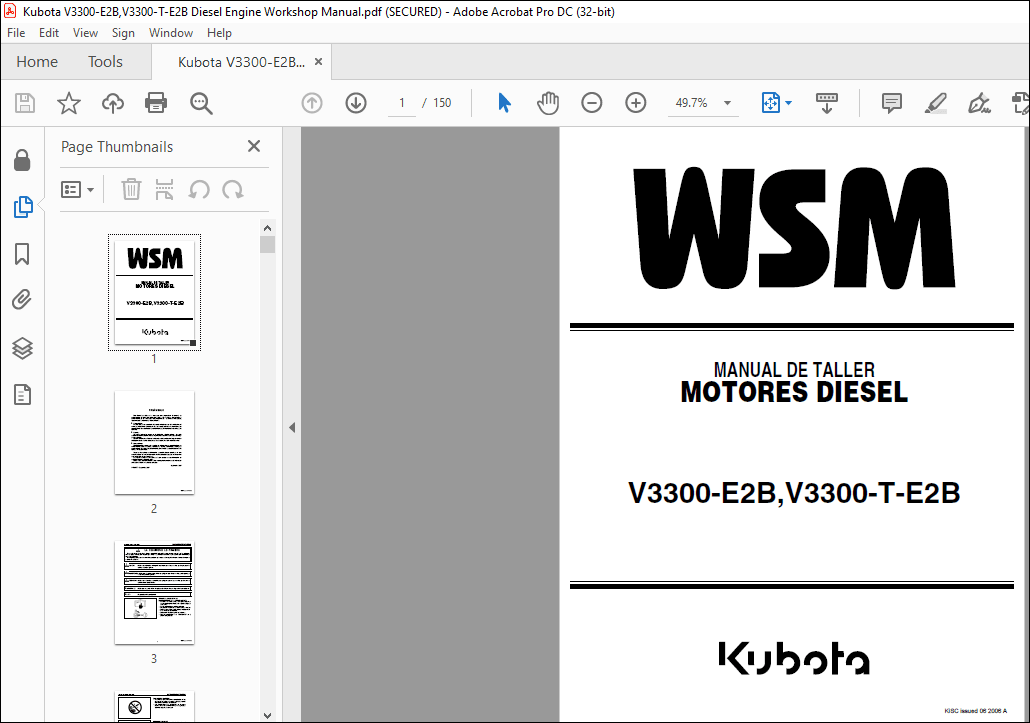Select the page 2 thumbnail
1030x723 pixels.
(153, 443)
